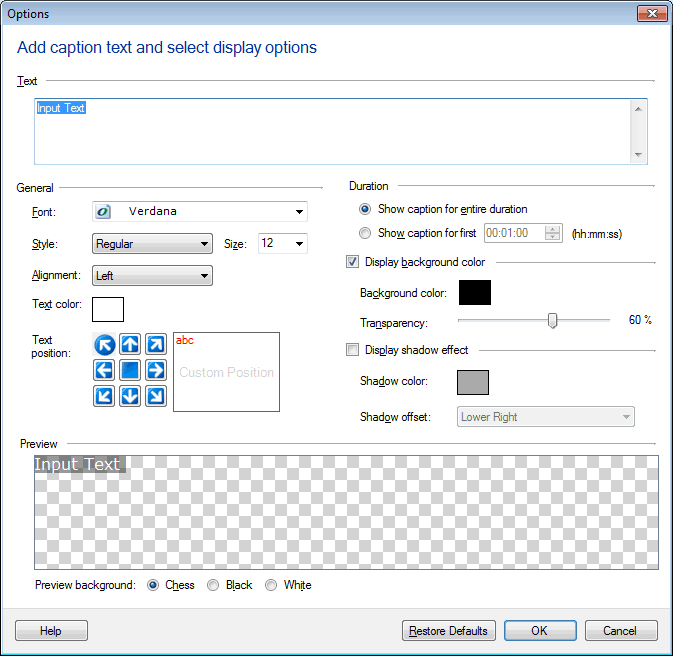Image resolution: width=673 pixels, height=656 pixels.
Task: Click the black Background color swatch
Action: click(x=474, y=293)
